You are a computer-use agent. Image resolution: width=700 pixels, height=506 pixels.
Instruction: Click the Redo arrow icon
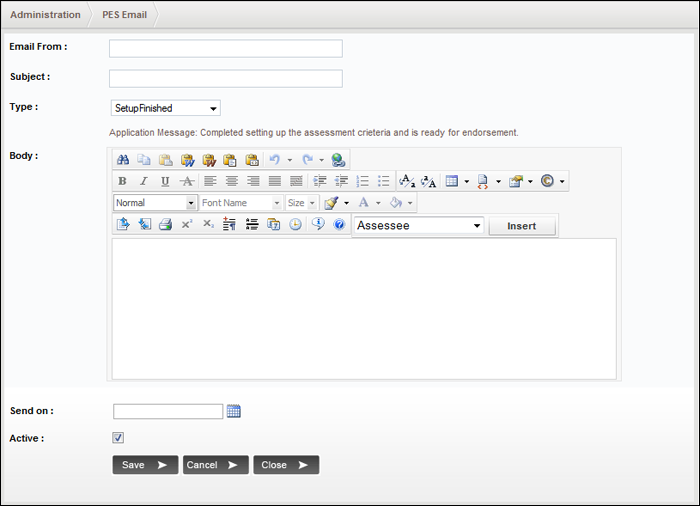click(307, 159)
